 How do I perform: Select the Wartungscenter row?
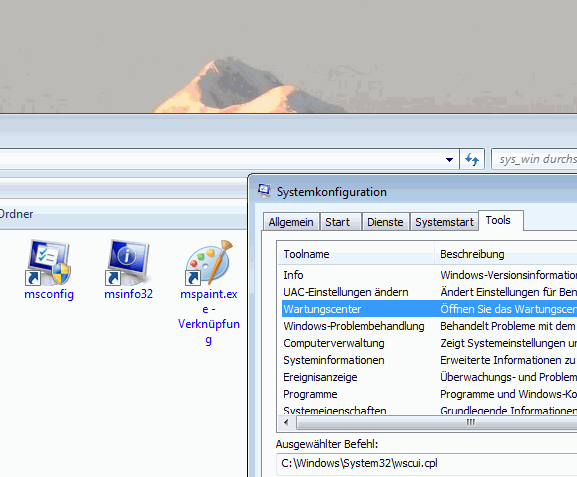pyautogui.click(x=429, y=309)
